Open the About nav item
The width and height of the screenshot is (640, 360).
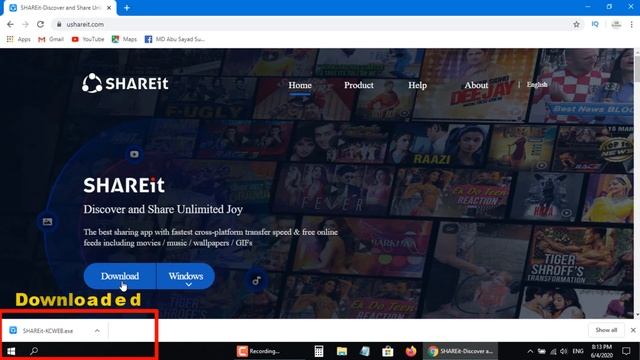tap(476, 85)
